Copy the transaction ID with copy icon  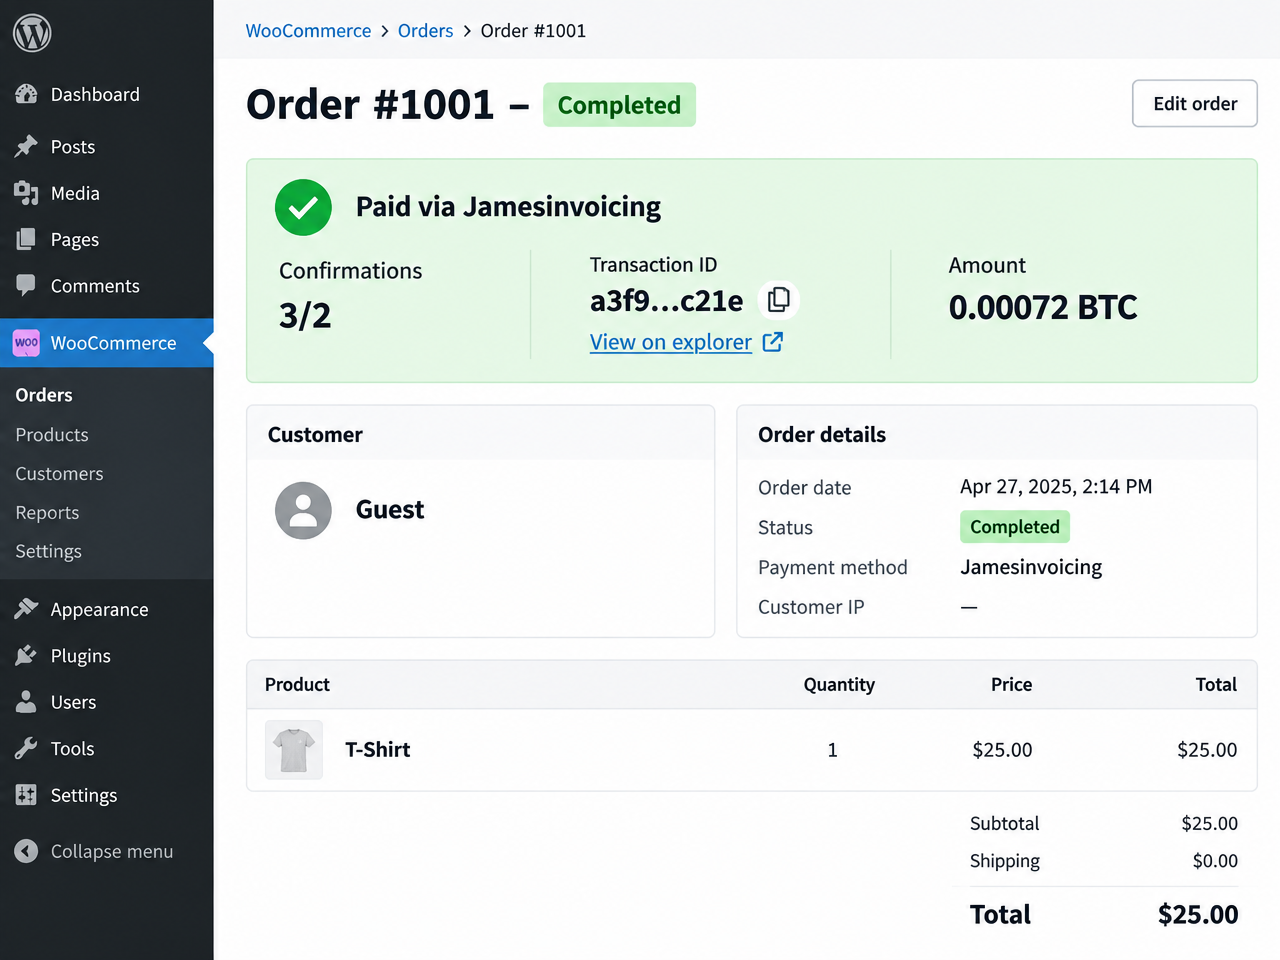[779, 300]
